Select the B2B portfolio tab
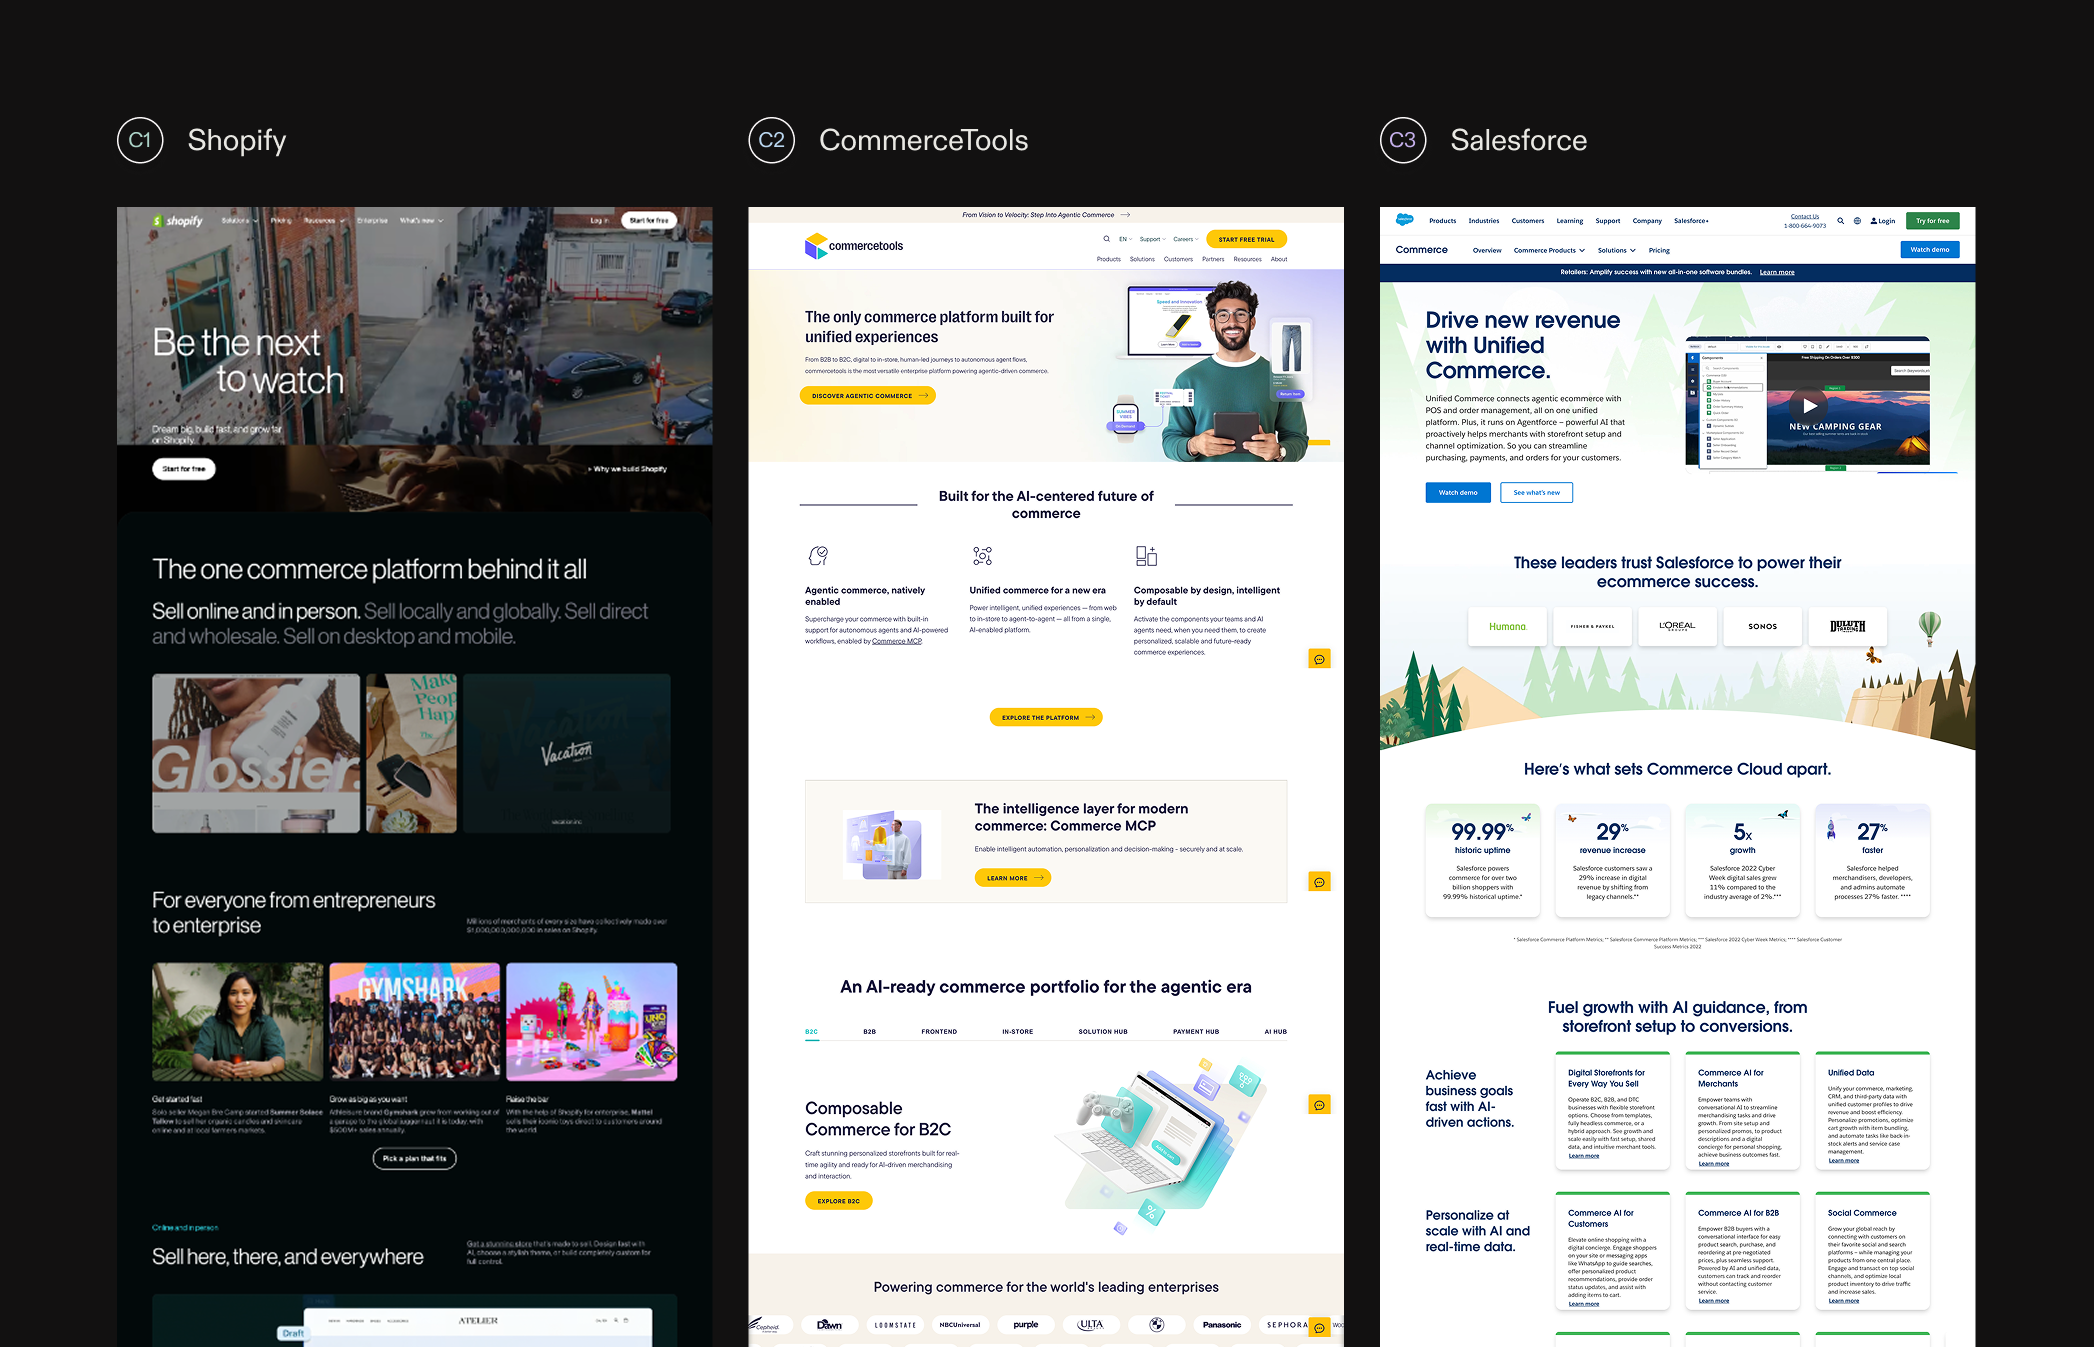The image size is (2094, 1347). pyautogui.click(x=870, y=1031)
